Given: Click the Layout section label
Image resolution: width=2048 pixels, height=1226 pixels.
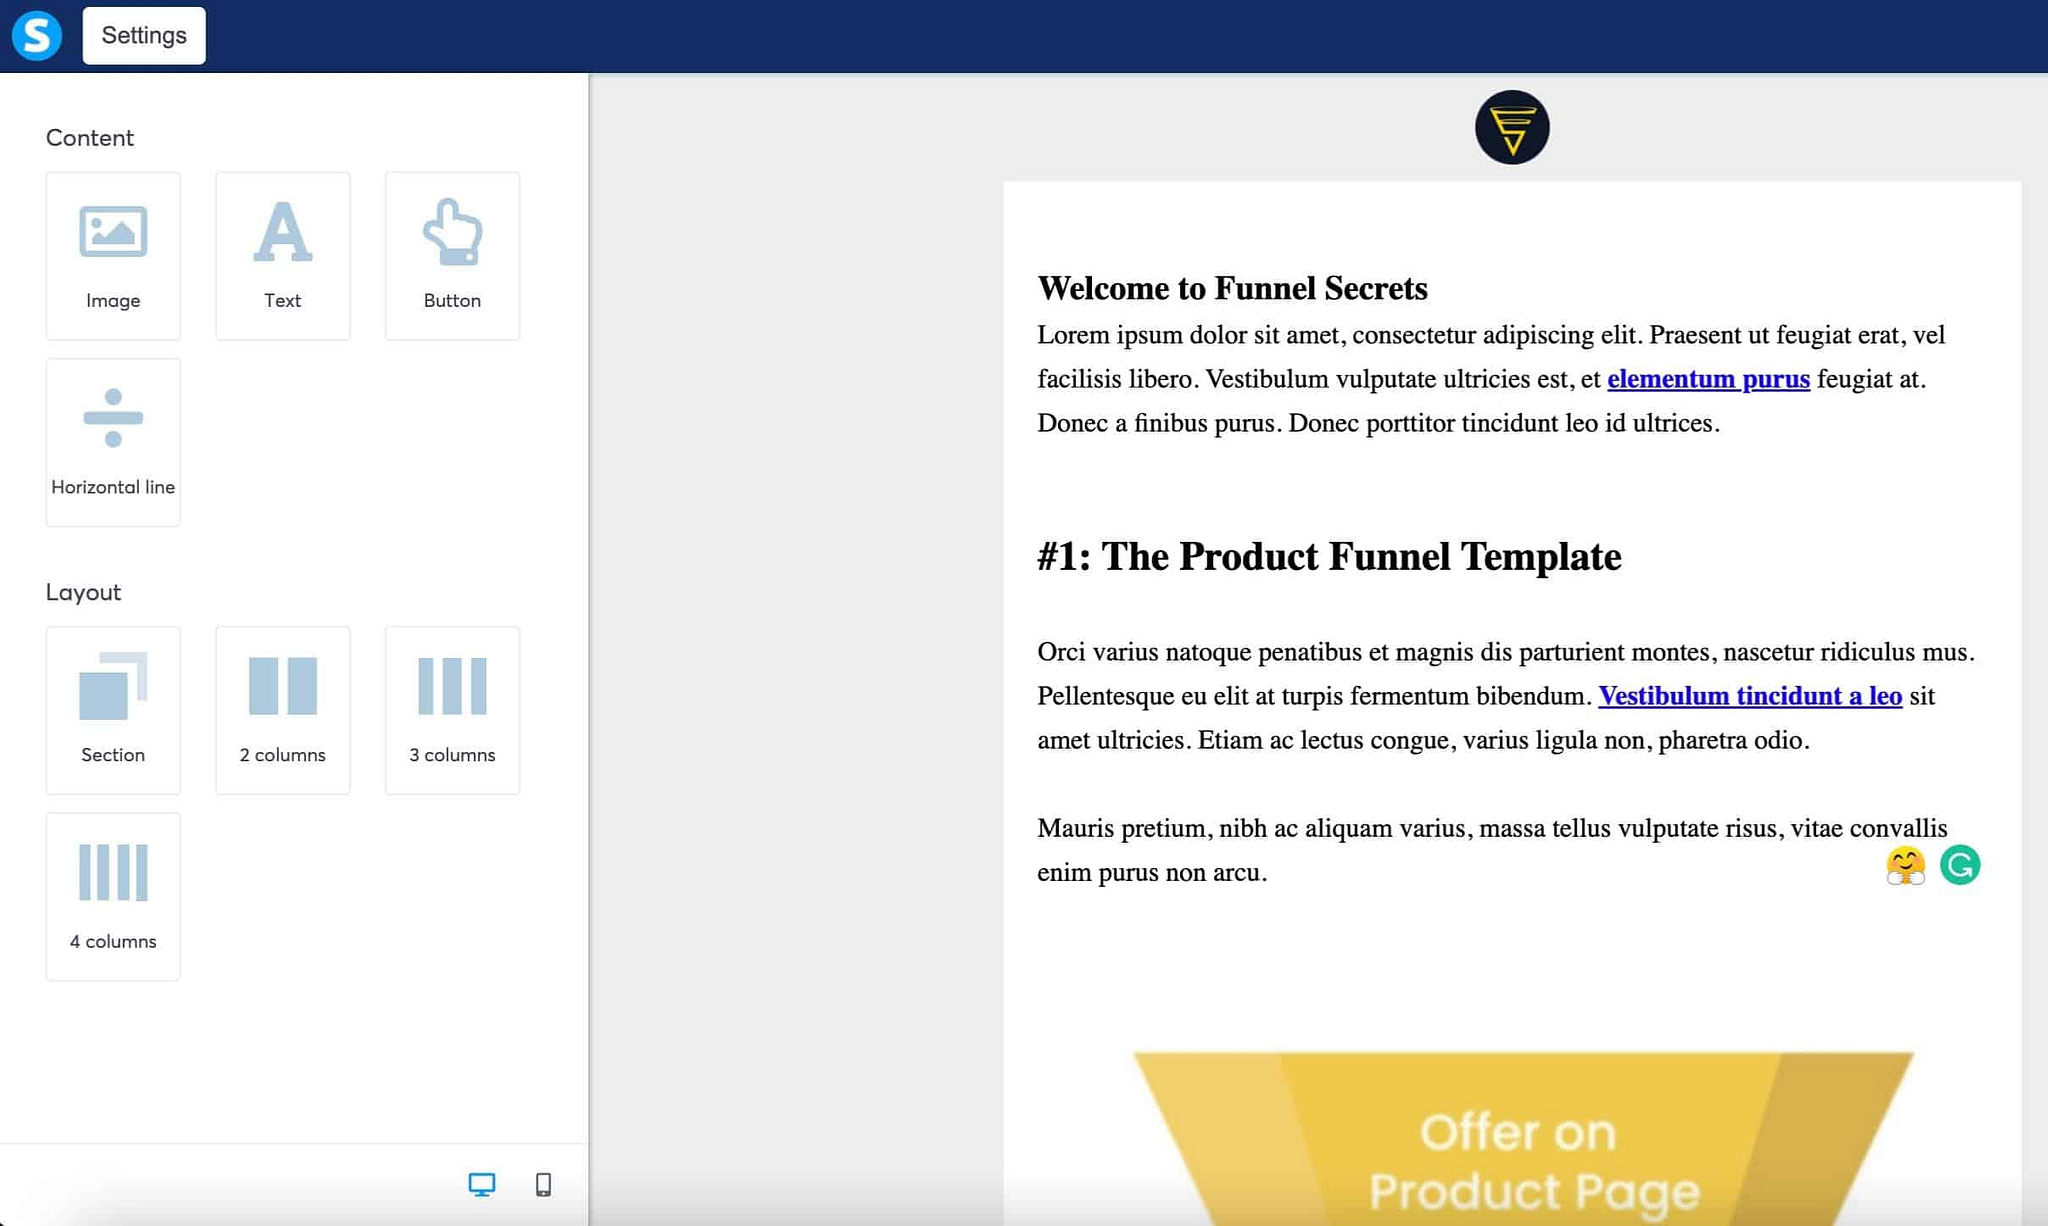Looking at the screenshot, I should [83, 592].
